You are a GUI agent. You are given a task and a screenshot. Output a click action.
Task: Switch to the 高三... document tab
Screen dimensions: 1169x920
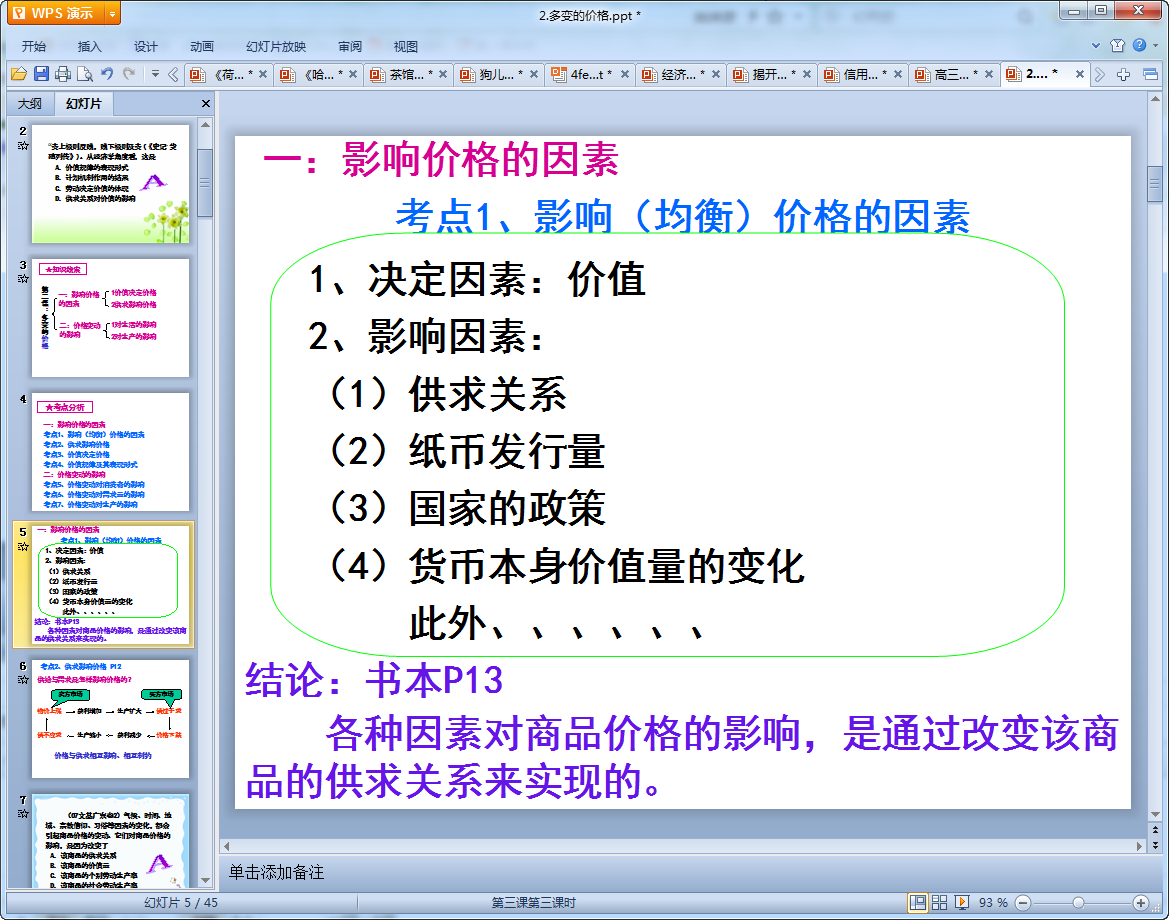954,74
